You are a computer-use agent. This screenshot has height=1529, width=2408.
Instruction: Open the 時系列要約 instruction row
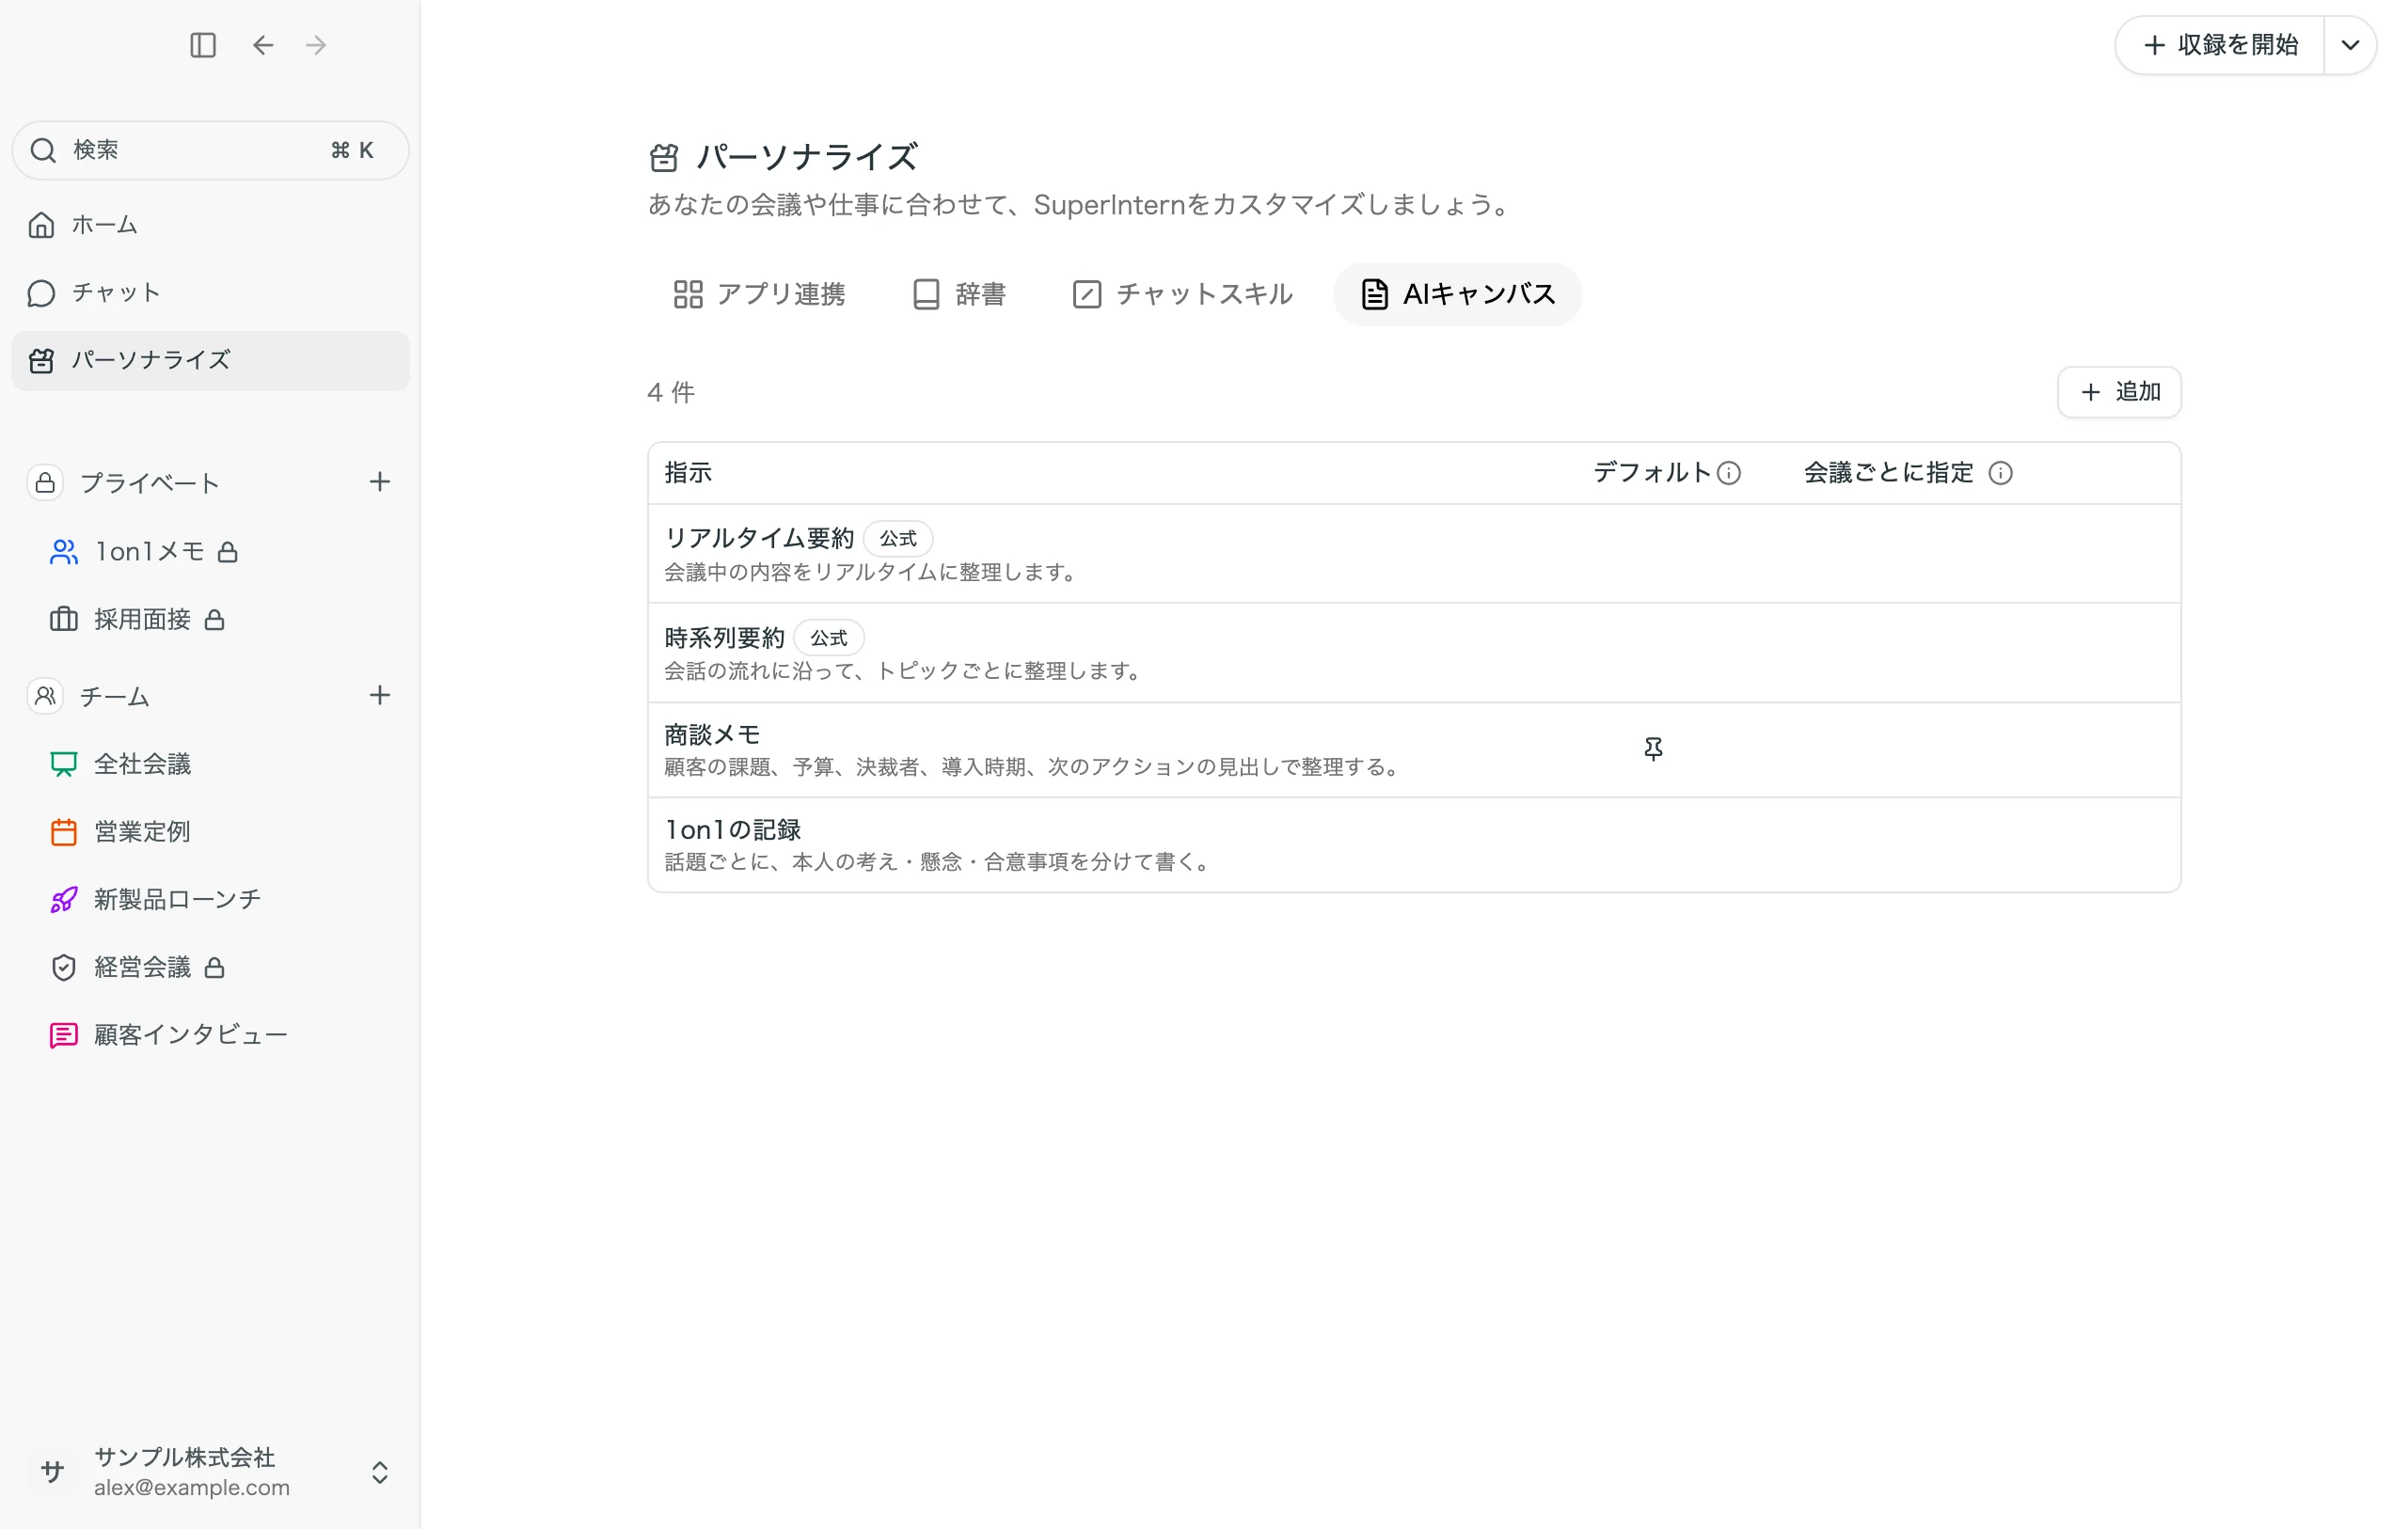pos(1414,653)
